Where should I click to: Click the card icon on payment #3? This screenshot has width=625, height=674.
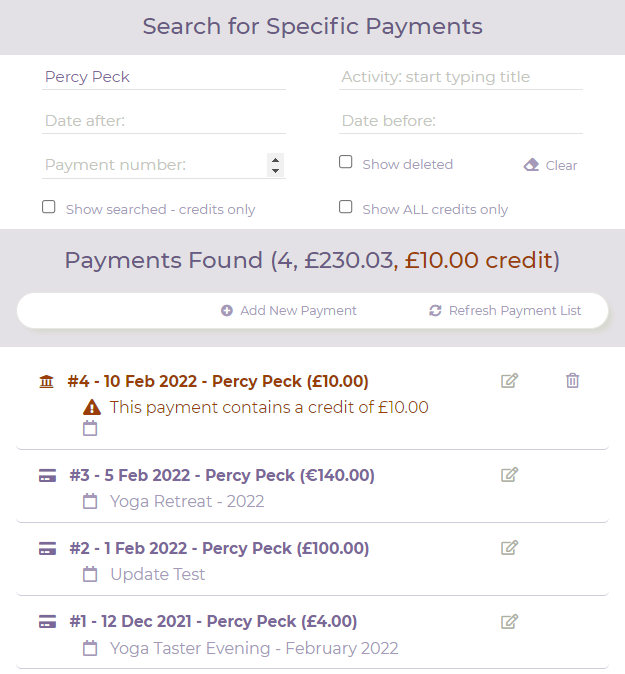(47, 476)
